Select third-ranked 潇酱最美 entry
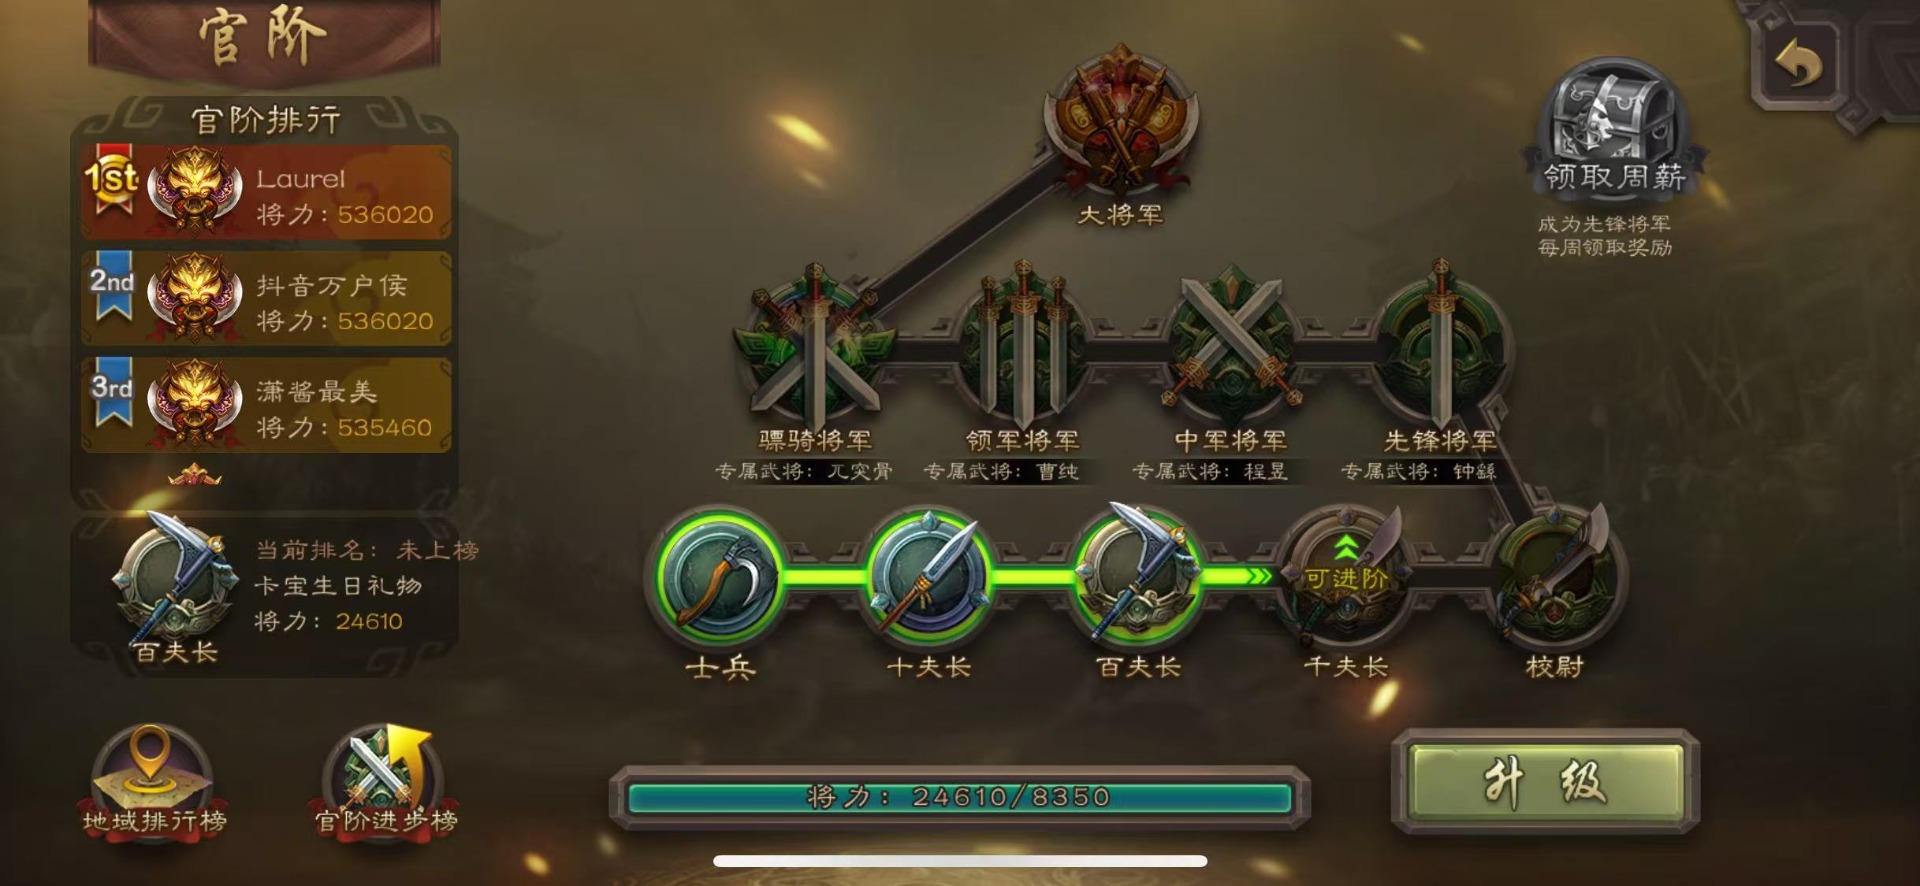 pos(266,405)
